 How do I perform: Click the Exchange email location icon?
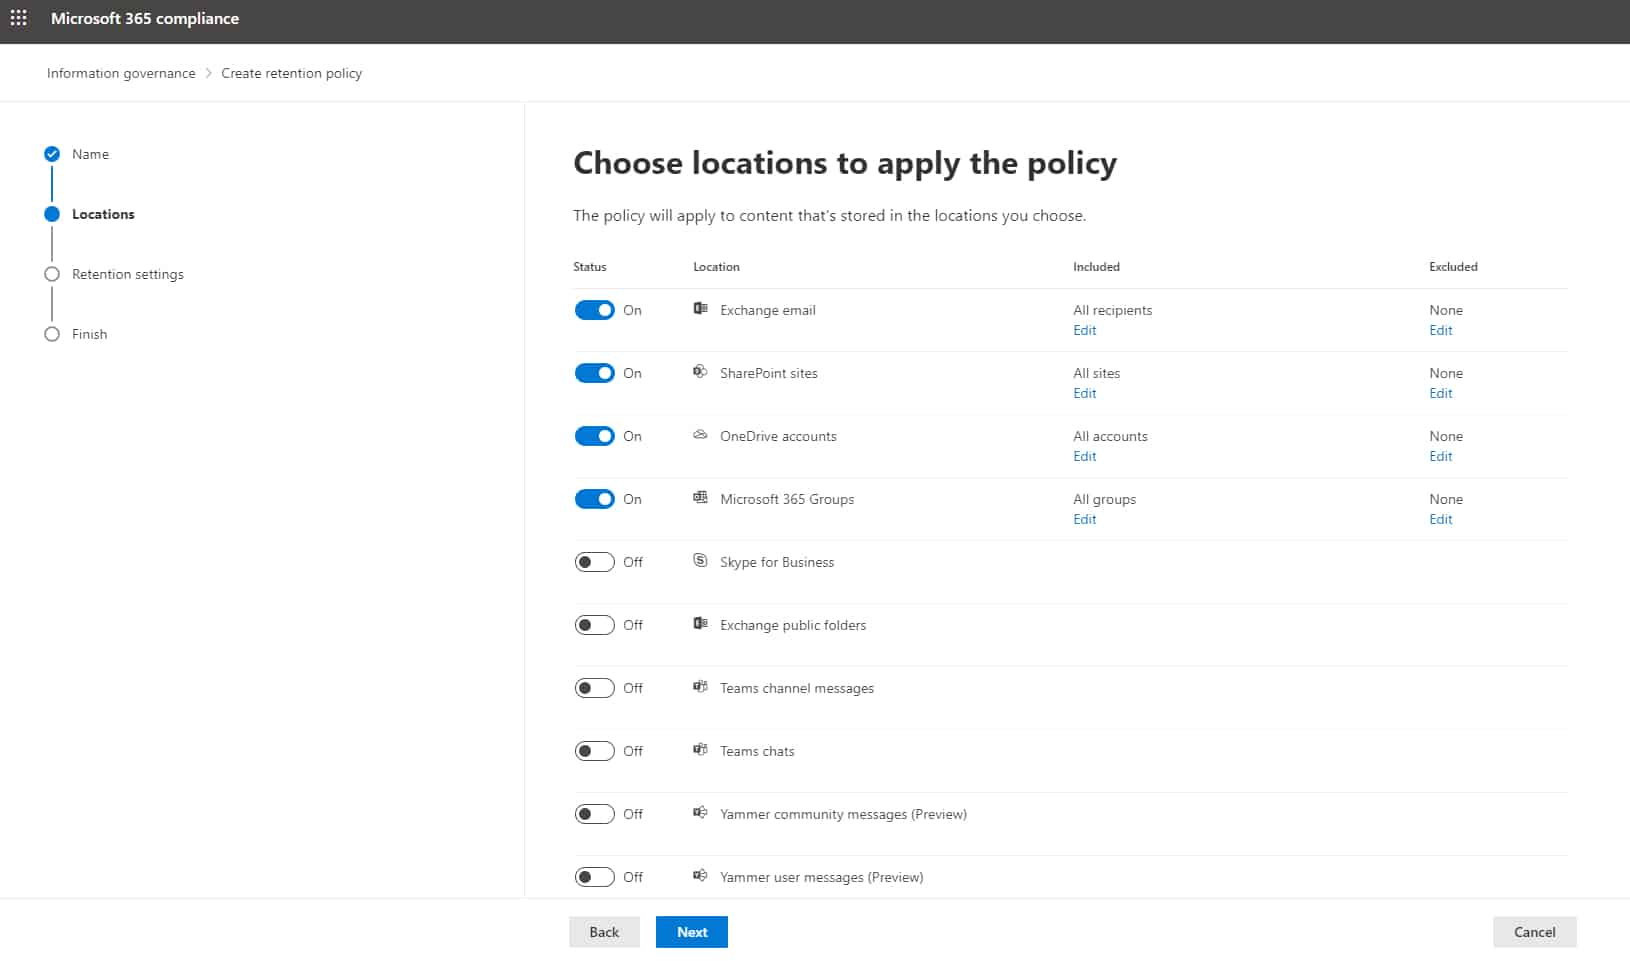click(700, 309)
